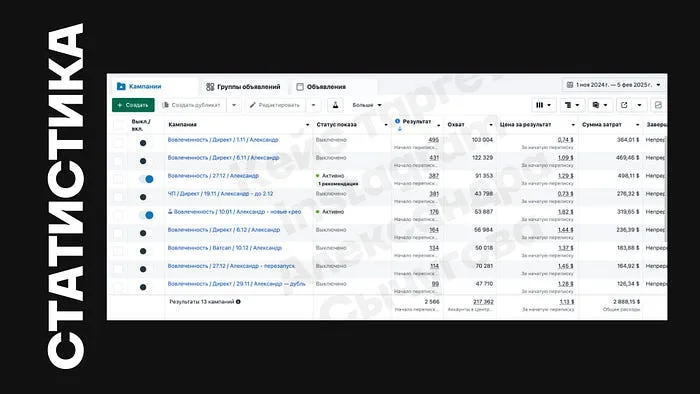Click the info icon beside Результат header
The height and width of the screenshot is (394, 700).
pyautogui.click(x=397, y=121)
